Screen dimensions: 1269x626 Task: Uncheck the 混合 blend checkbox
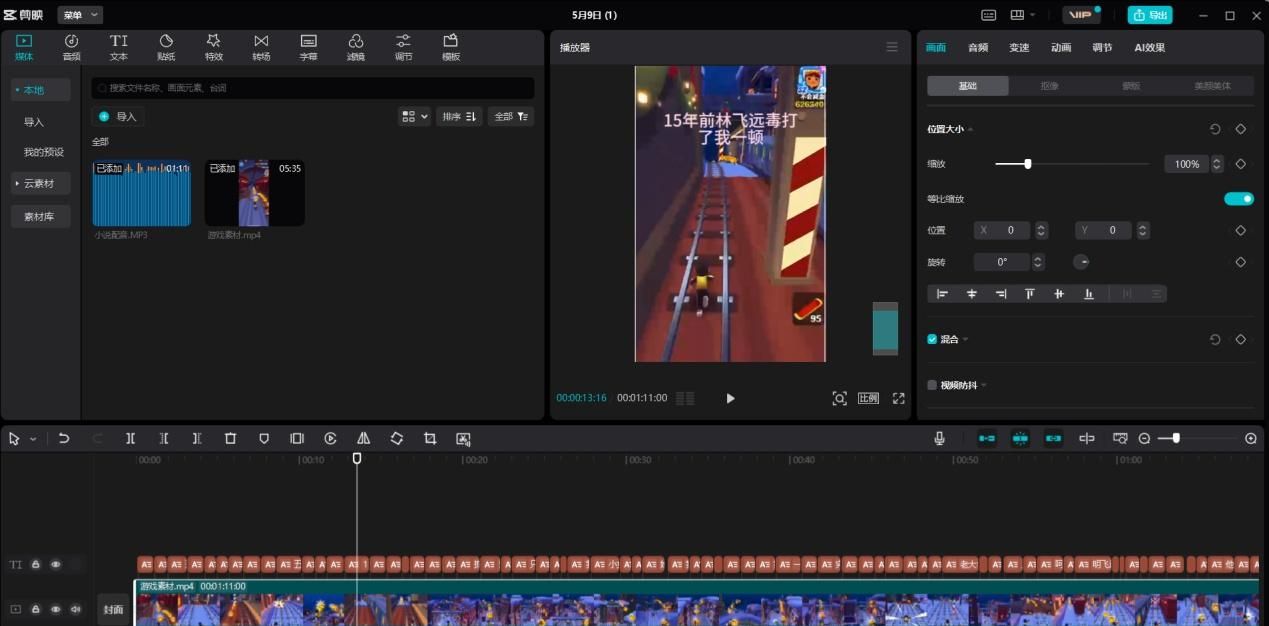(932, 339)
